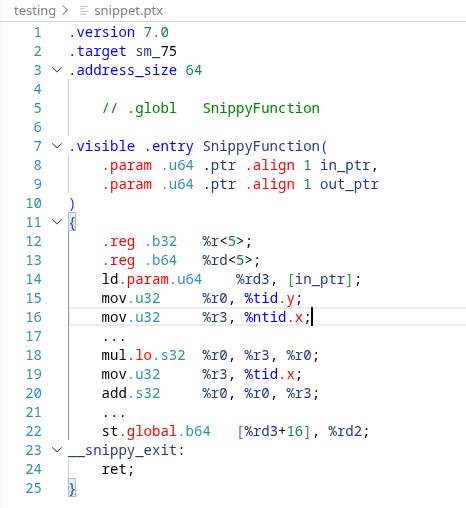The image size is (466, 508).
Task: Place cursor on '.version' directive
Action: point(102,32)
